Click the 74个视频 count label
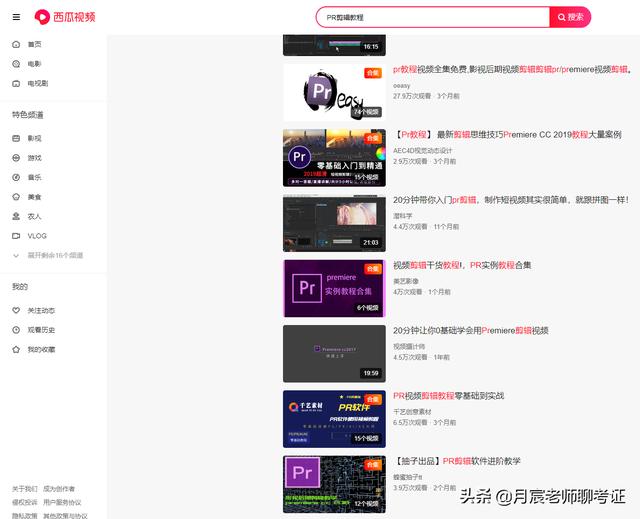This screenshot has height=519, width=640. 366,112
